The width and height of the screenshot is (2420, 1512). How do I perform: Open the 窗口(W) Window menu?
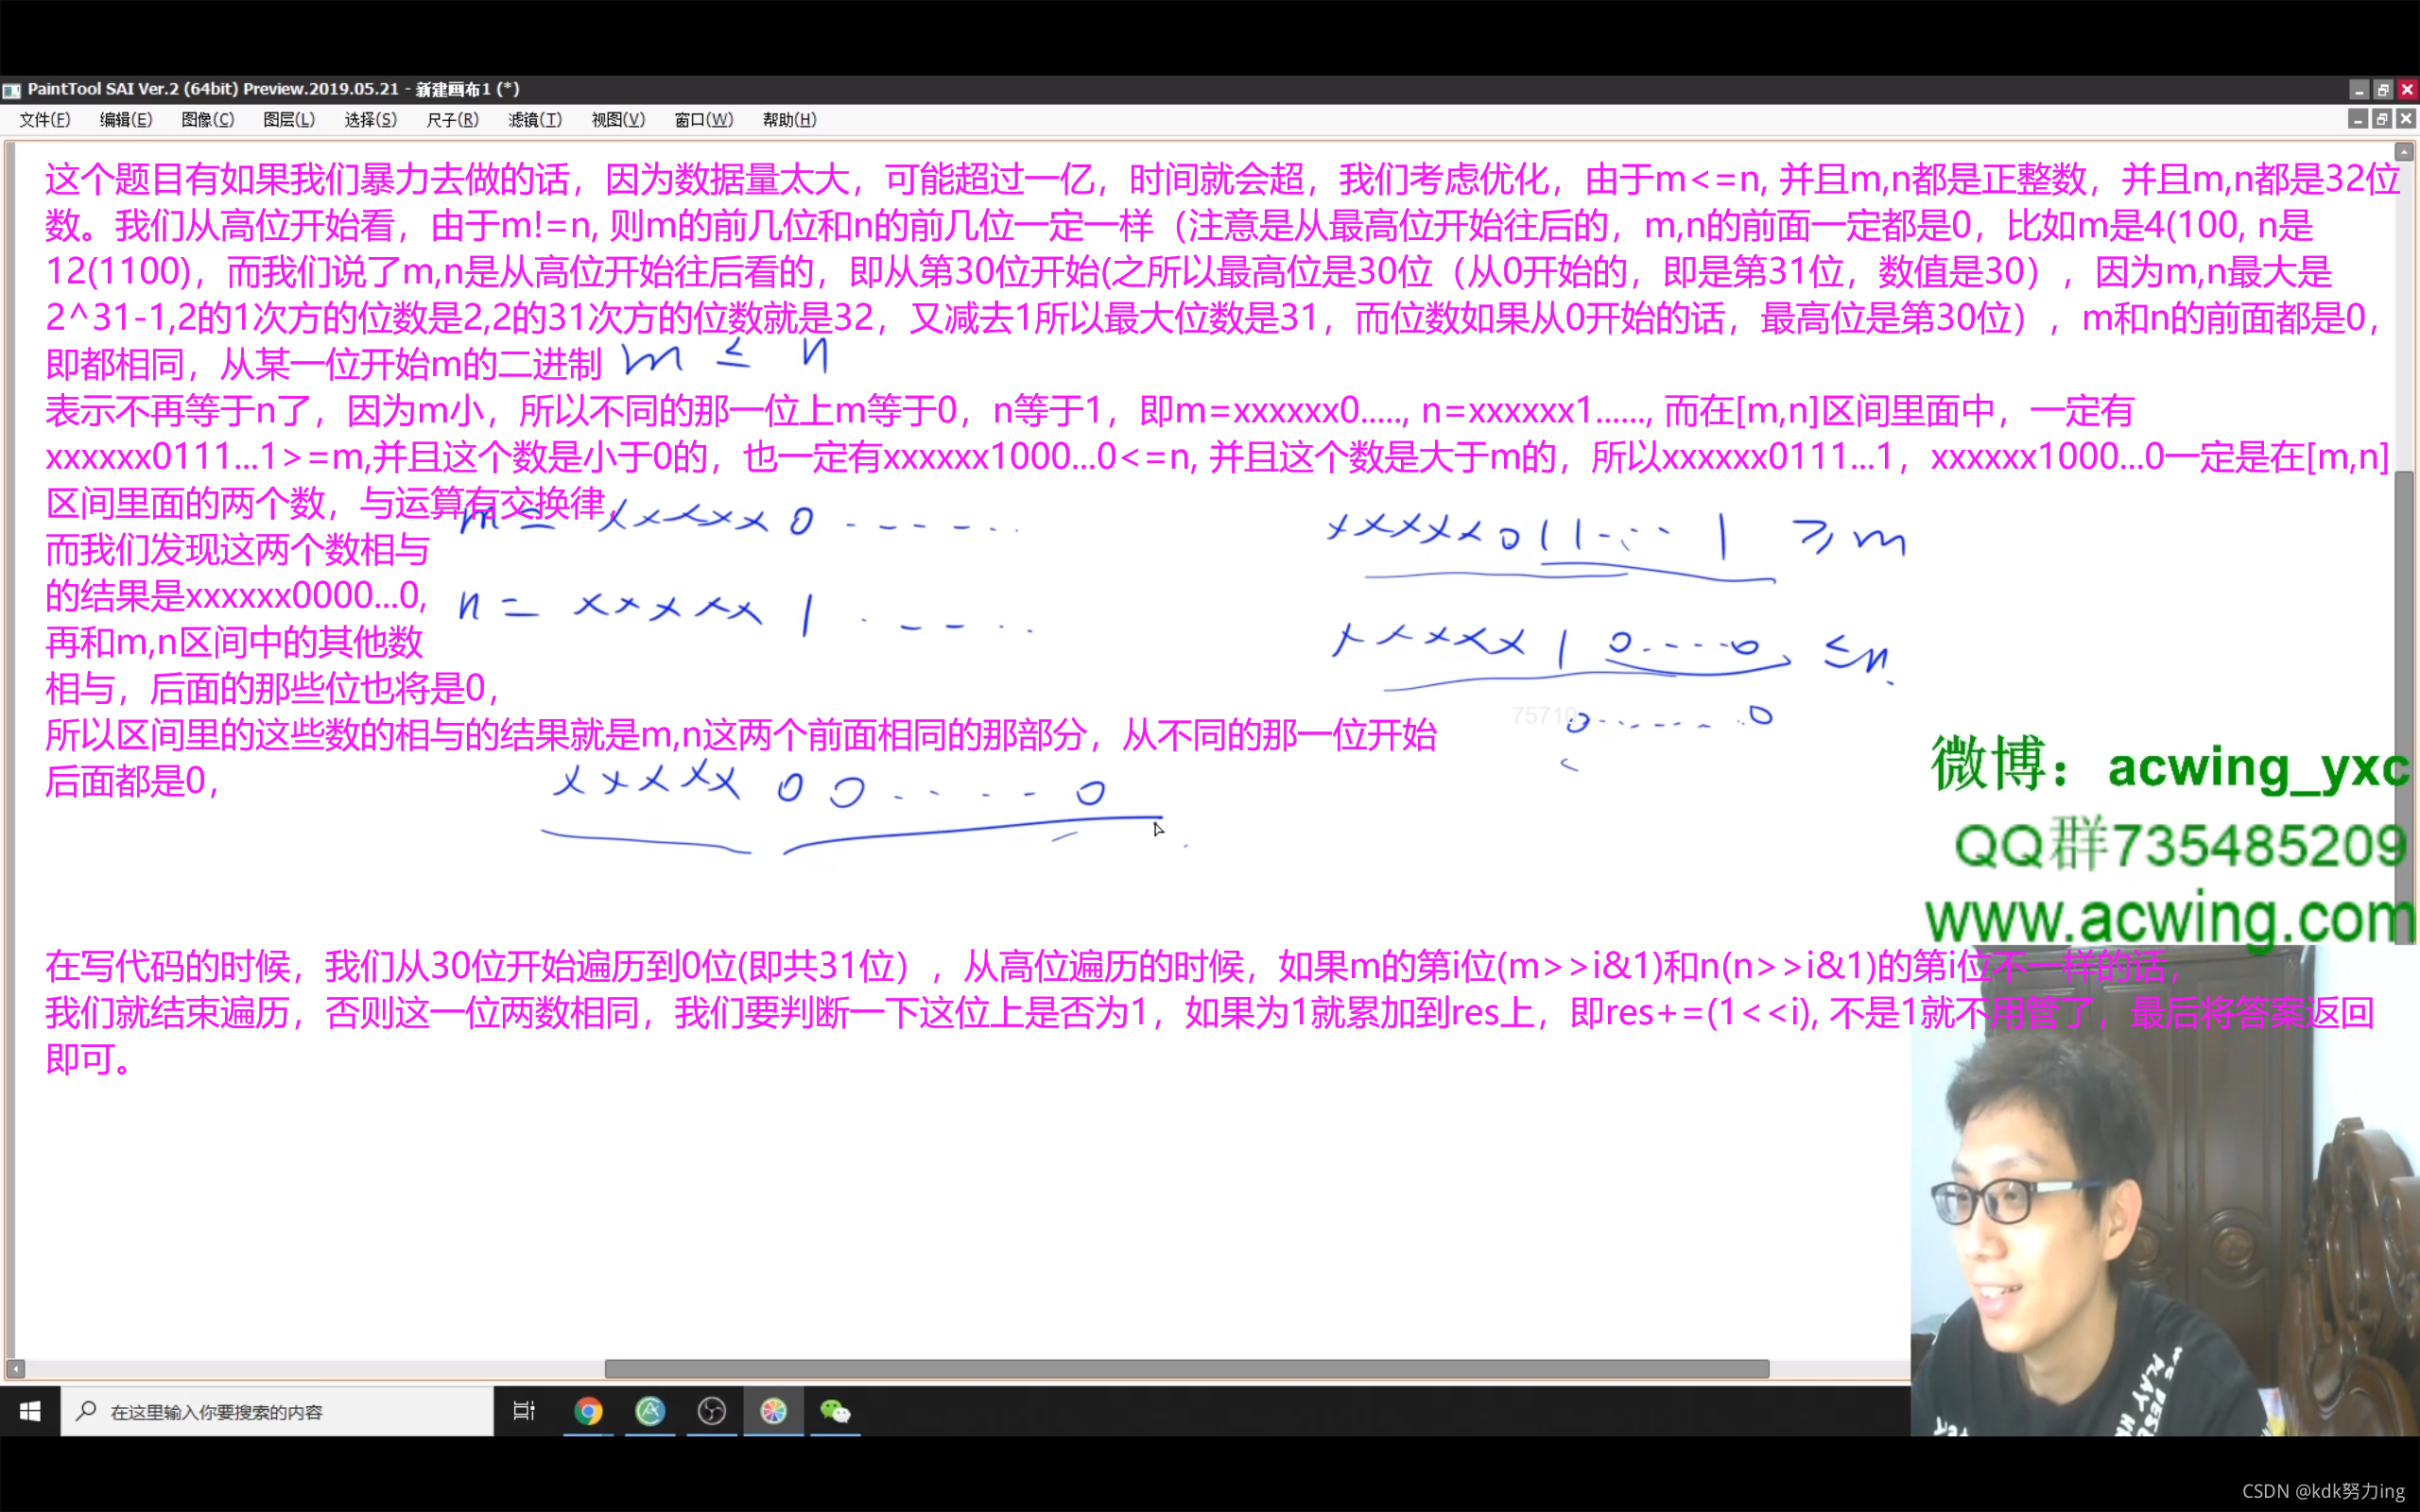point(703,120)
